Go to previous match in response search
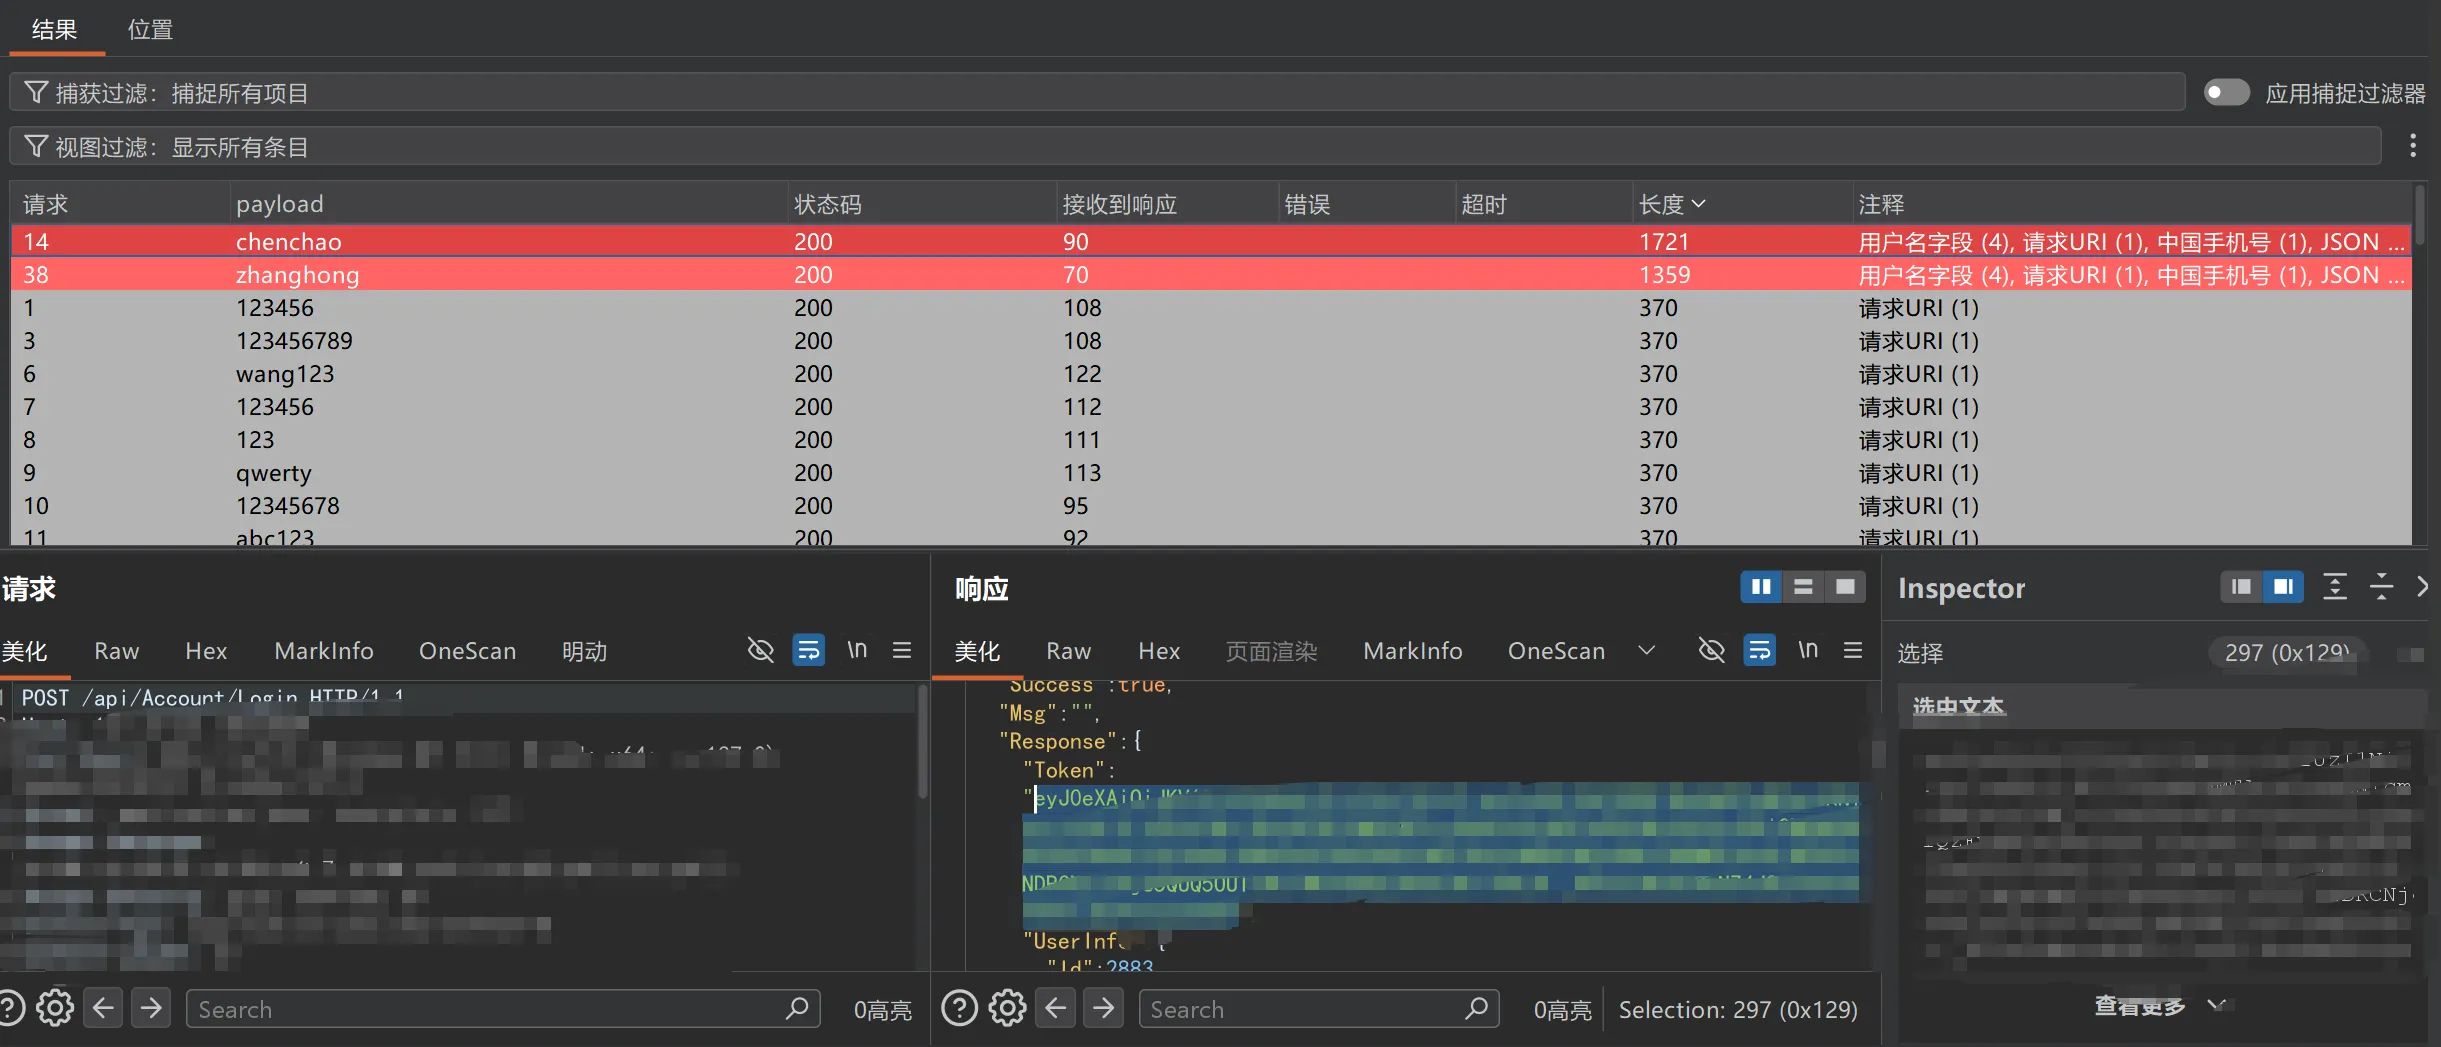The height and width of the screenshot is (1047, 2441). [x=1055, y=1008]
